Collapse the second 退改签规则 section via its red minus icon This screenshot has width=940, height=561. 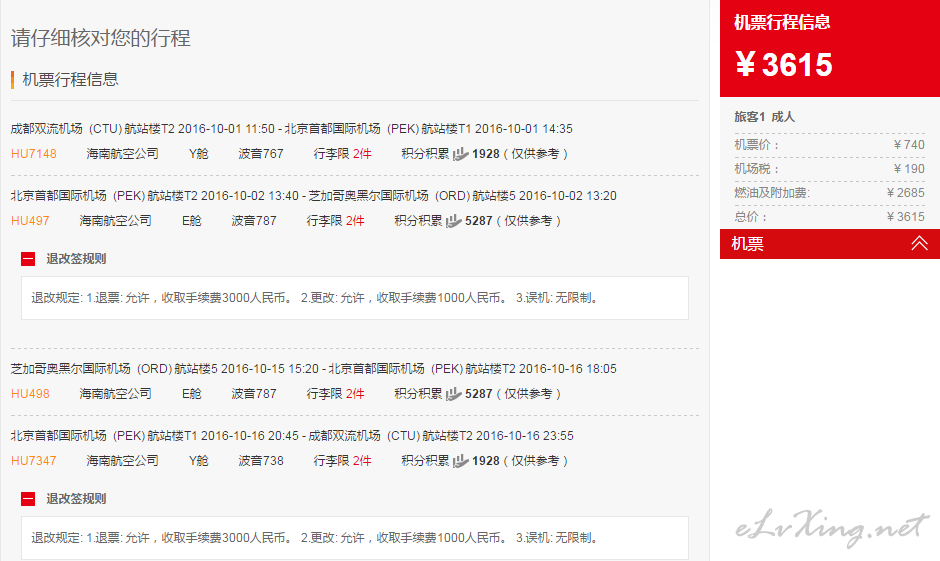pos(28,499)
